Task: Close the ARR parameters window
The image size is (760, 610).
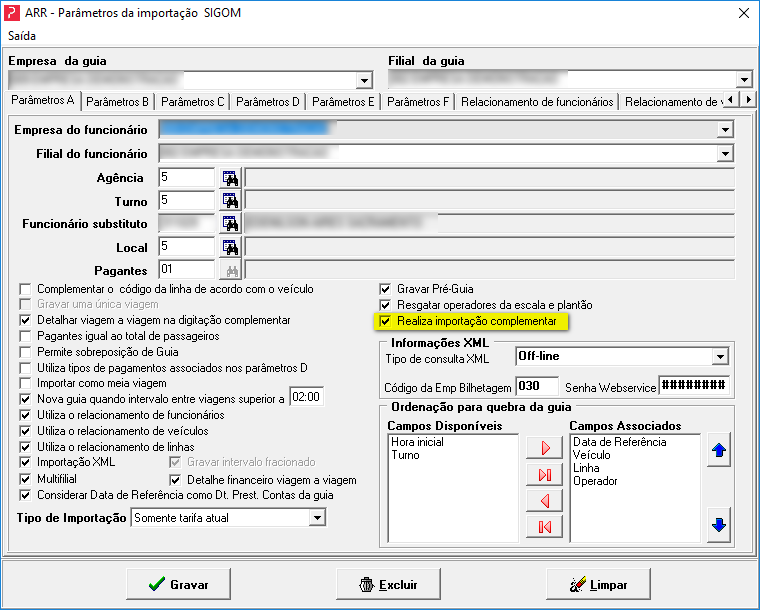Action: click(744, 13)
